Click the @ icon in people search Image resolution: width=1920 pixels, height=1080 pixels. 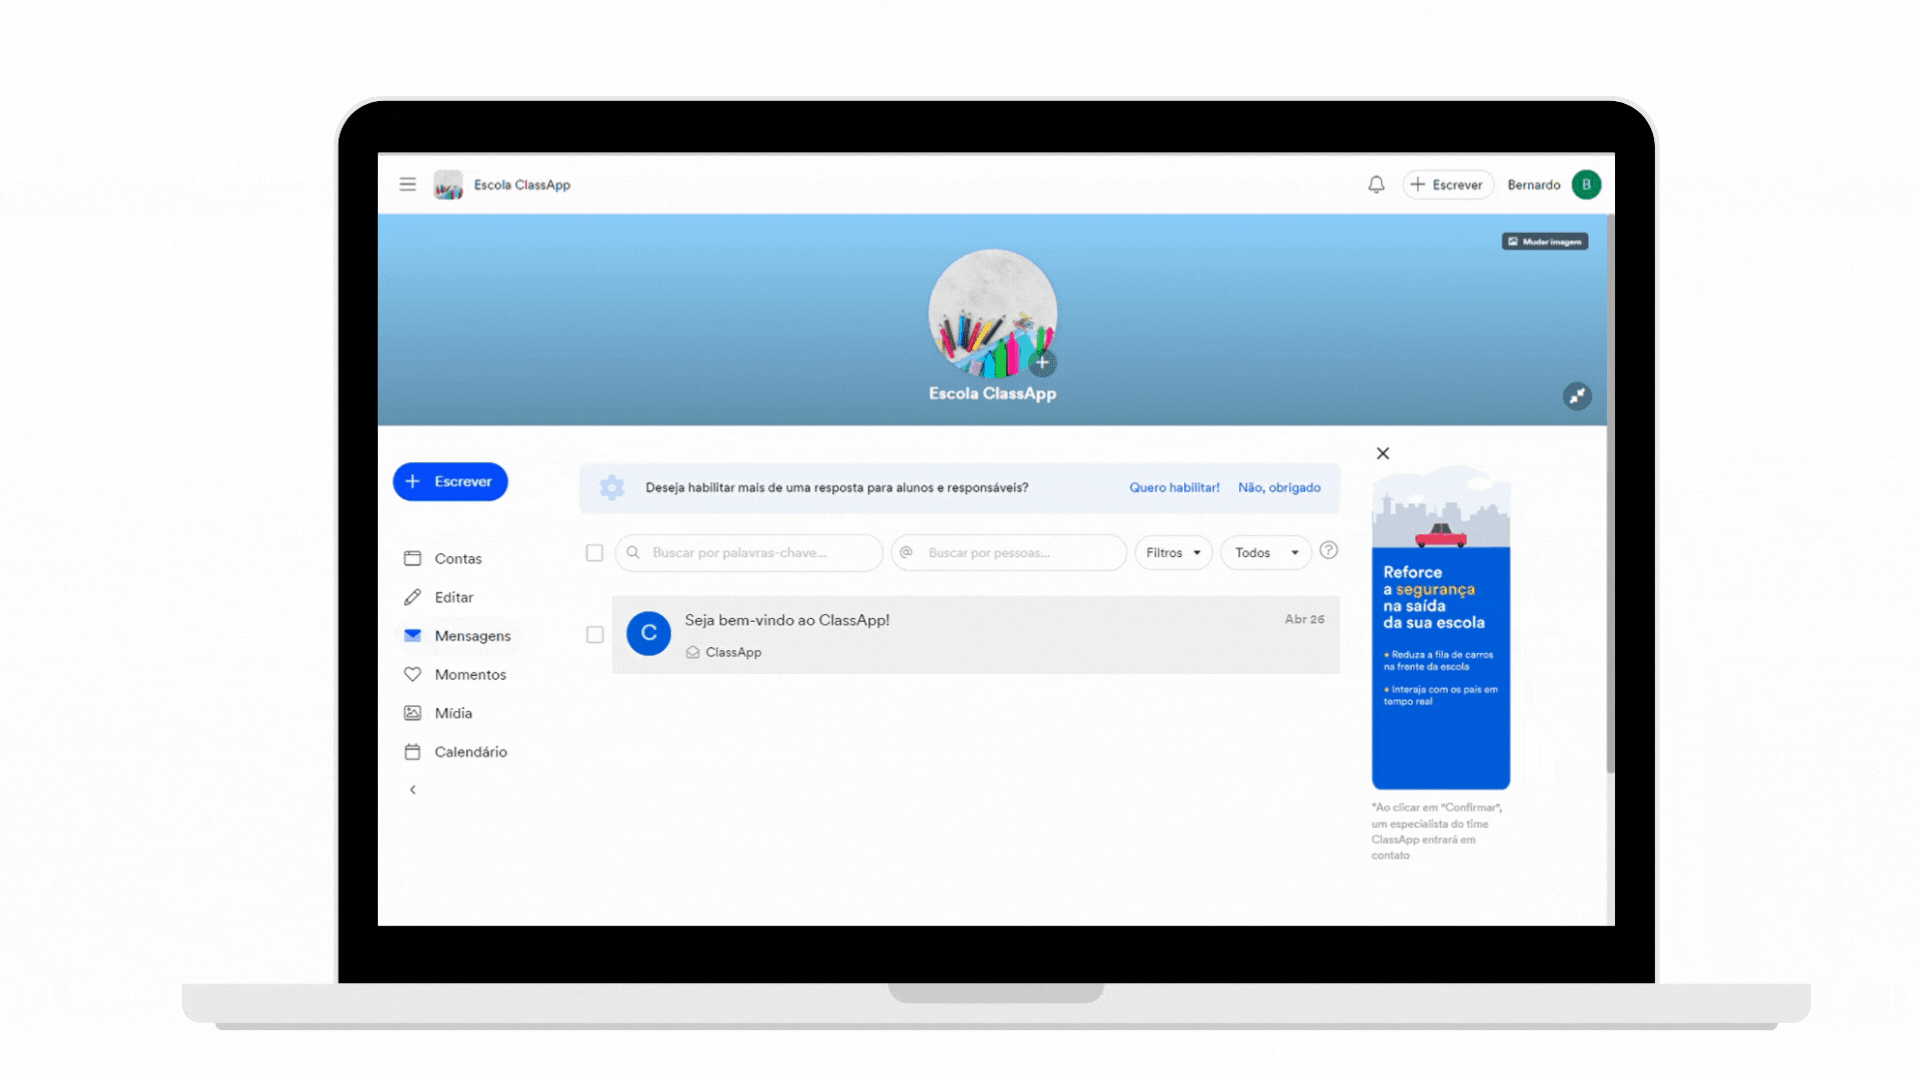(x=906, y=552)
